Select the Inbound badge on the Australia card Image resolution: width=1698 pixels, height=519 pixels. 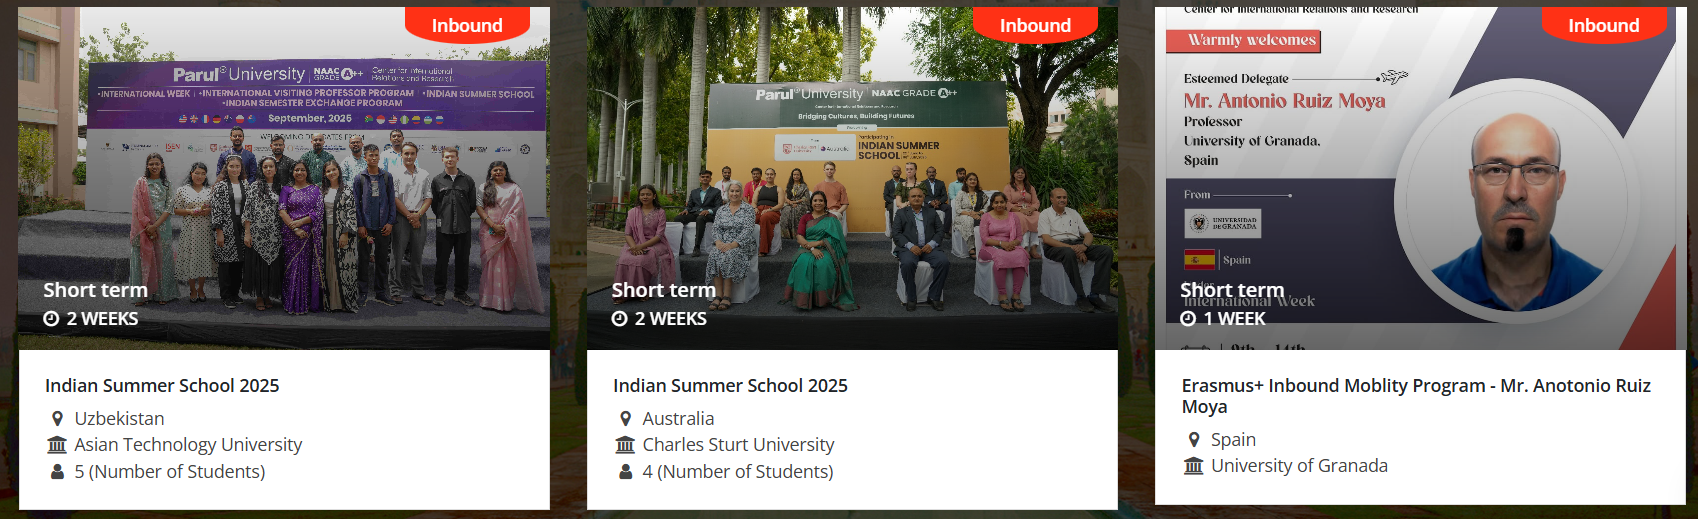1035,25
